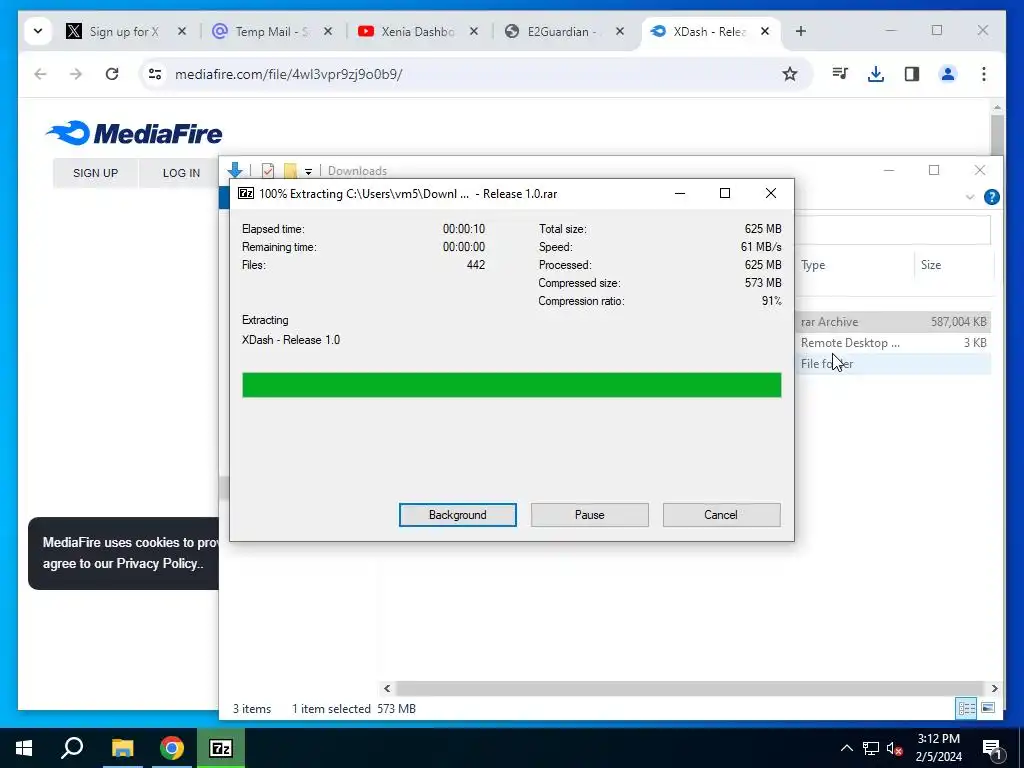The image size is (1024, 768).
Task: Open Chrome media controls icon
Action: click(x=840, y=74)
